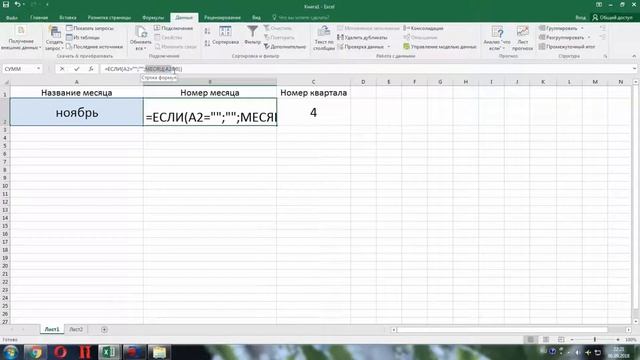Image resolution: width=640 pixels, height=360 pixels.
Task: Click the zoom slider handle
Action: (595, 340)
